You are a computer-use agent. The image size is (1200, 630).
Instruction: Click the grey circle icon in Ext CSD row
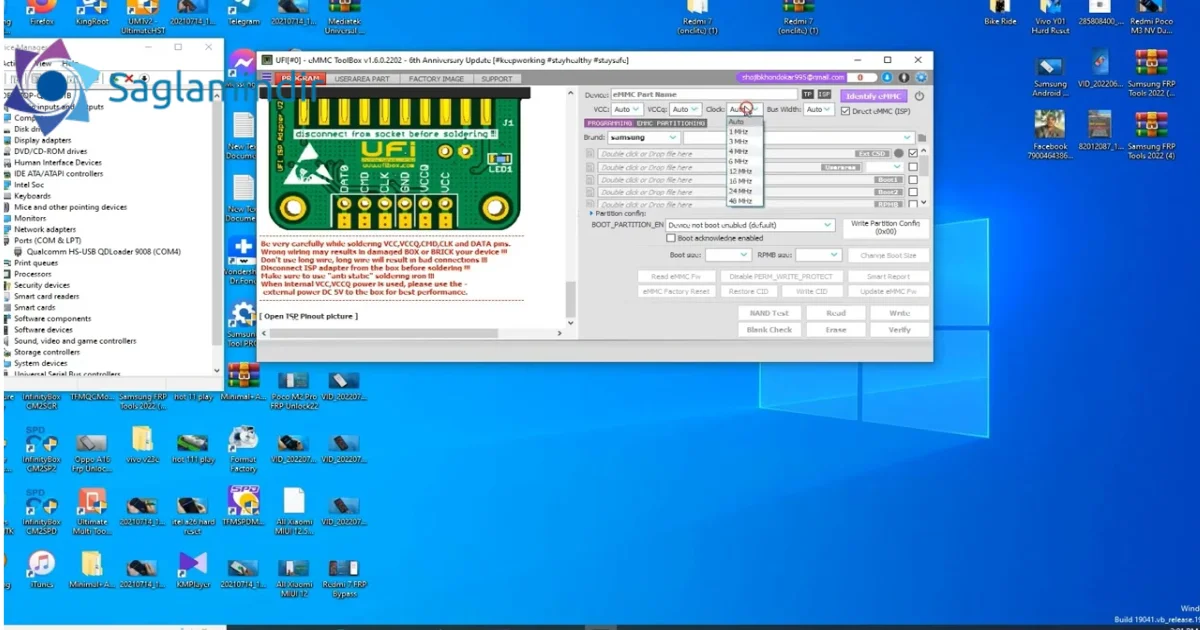(898, 153)
